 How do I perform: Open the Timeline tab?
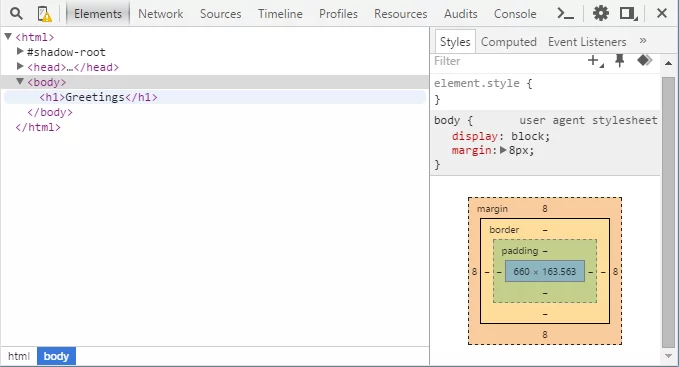coord(280,14)
